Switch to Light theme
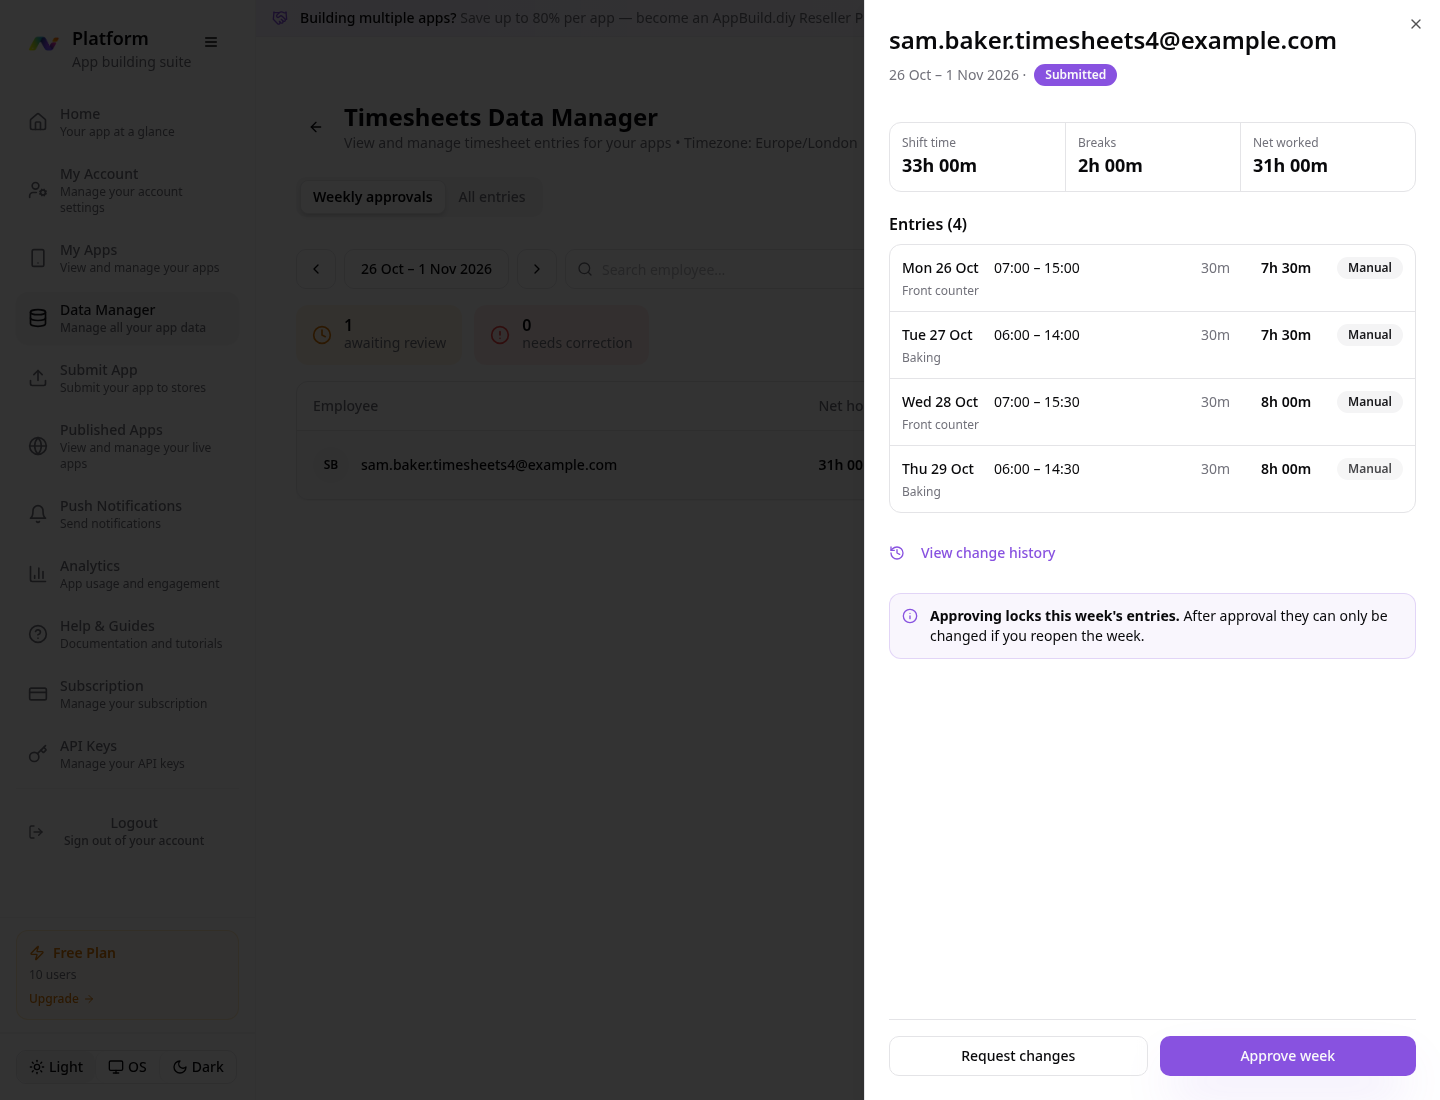This screenshot has height=1100, width=1440. click(x=57, y=1067)
